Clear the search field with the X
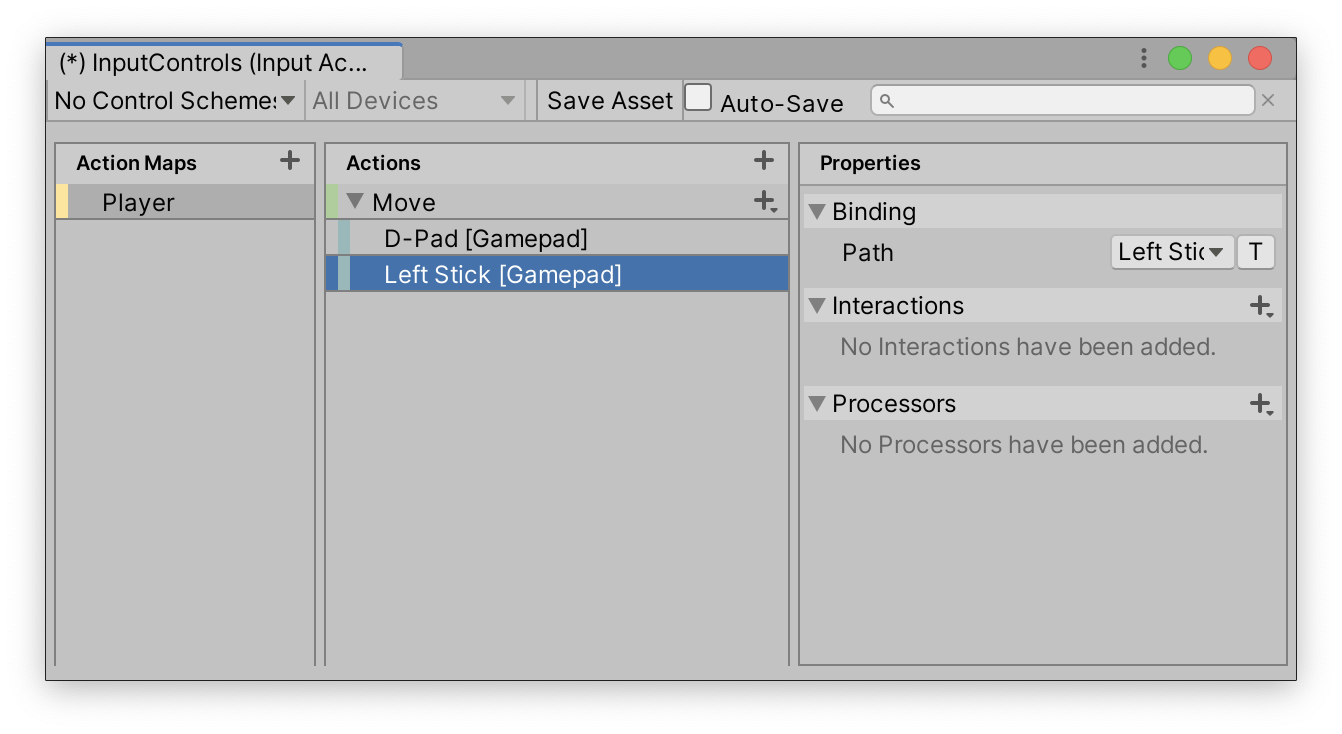This screenshot has height=734, width=1342. 1268,100
